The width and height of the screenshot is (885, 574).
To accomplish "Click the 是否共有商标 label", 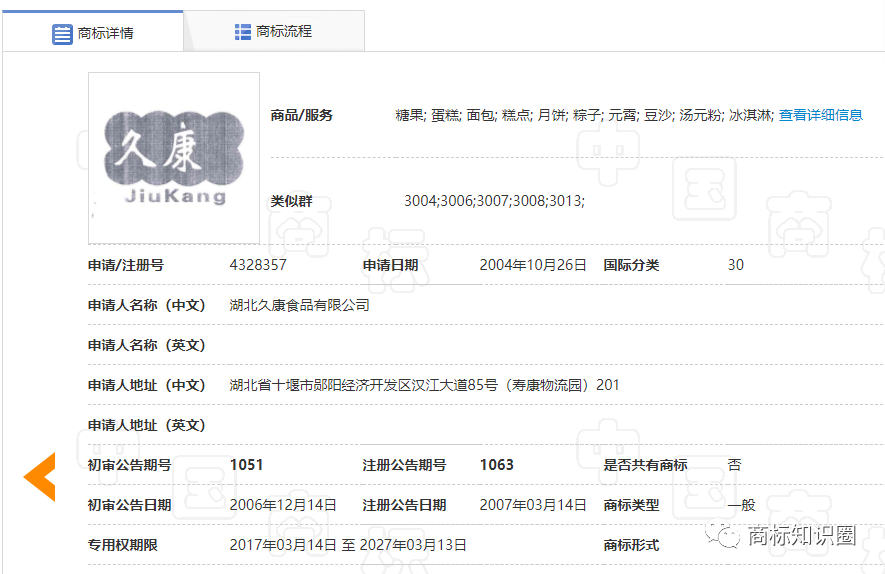I will click(645, 465).
